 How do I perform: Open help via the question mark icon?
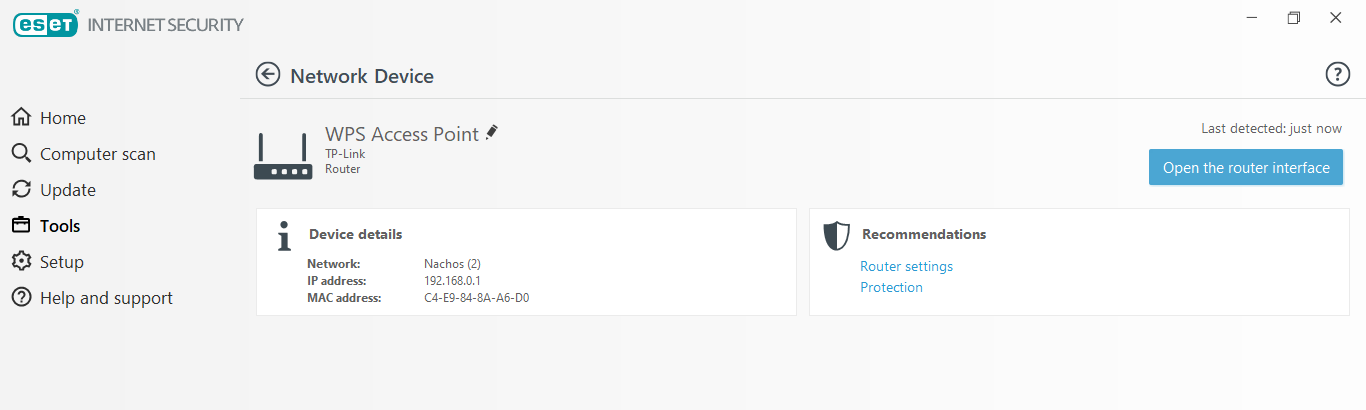click(1337, 74)
